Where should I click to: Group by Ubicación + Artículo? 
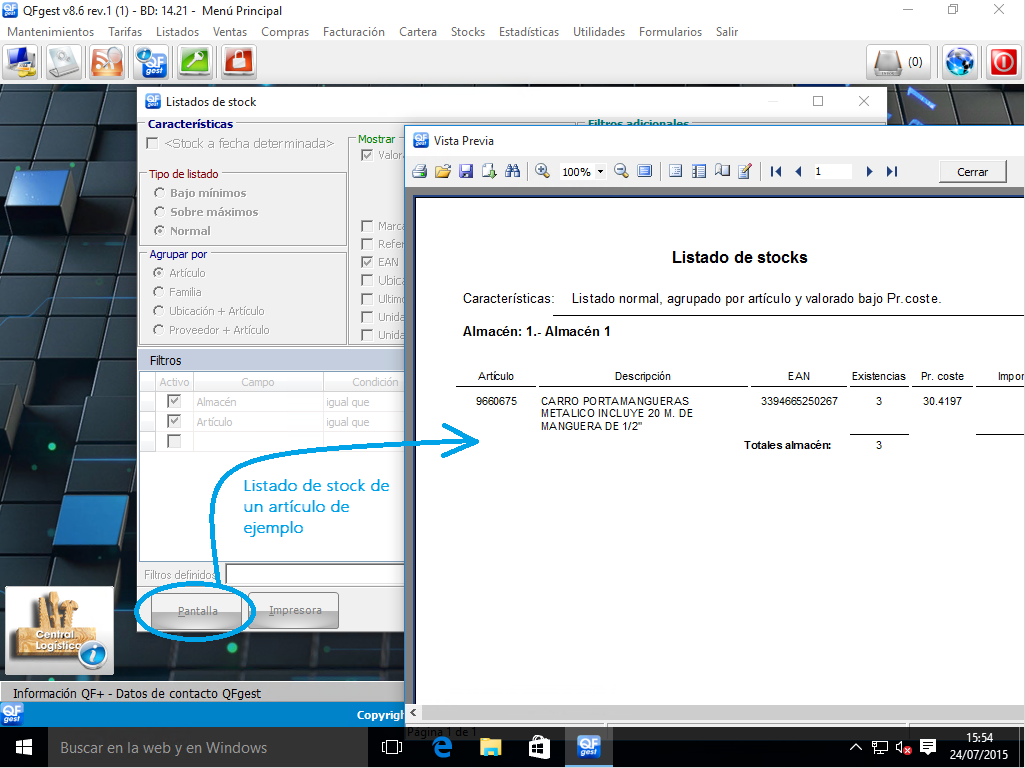[158, 310]
